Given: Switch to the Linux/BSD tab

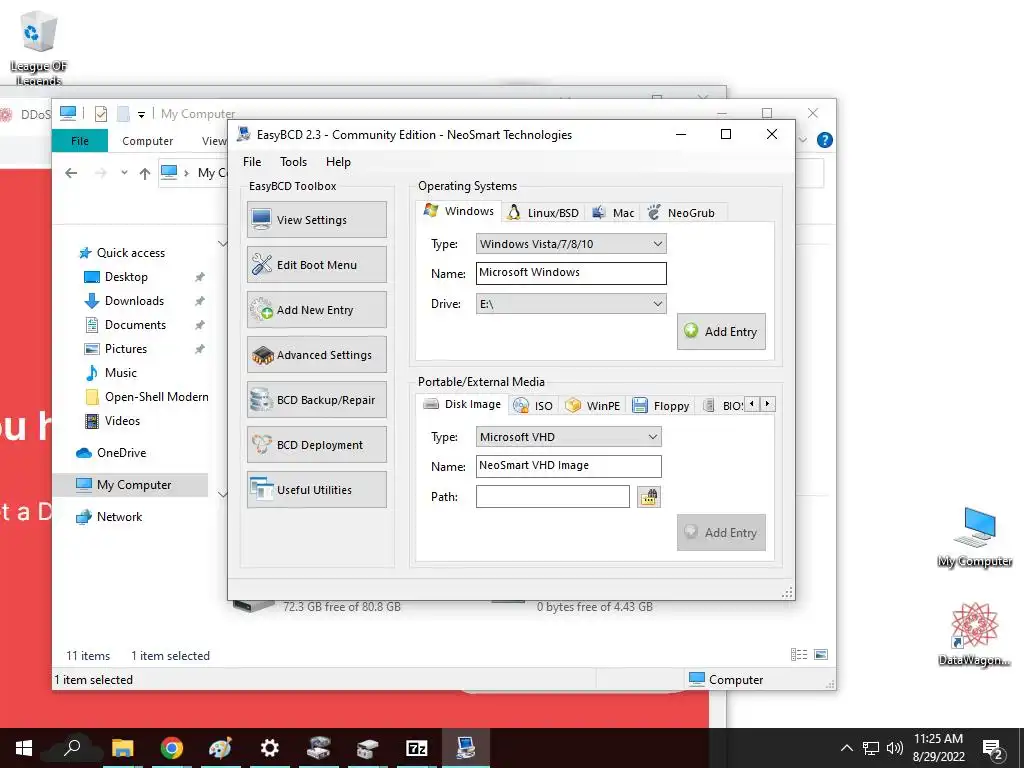Looking at the screenshot, I should [x=543, y=213].
